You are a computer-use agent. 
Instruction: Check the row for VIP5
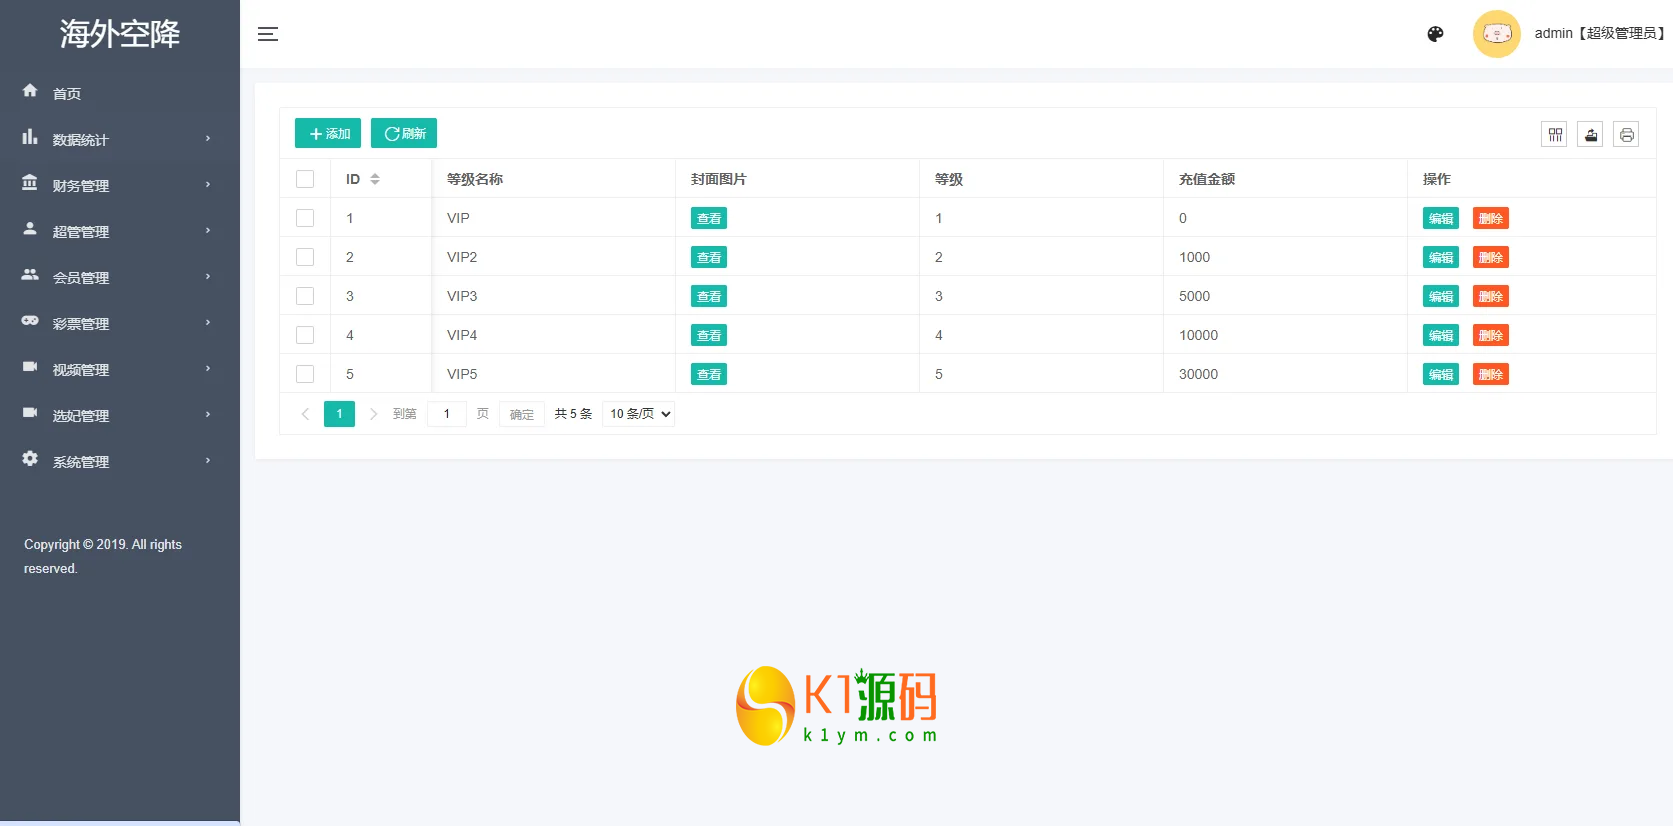(305, 374)
